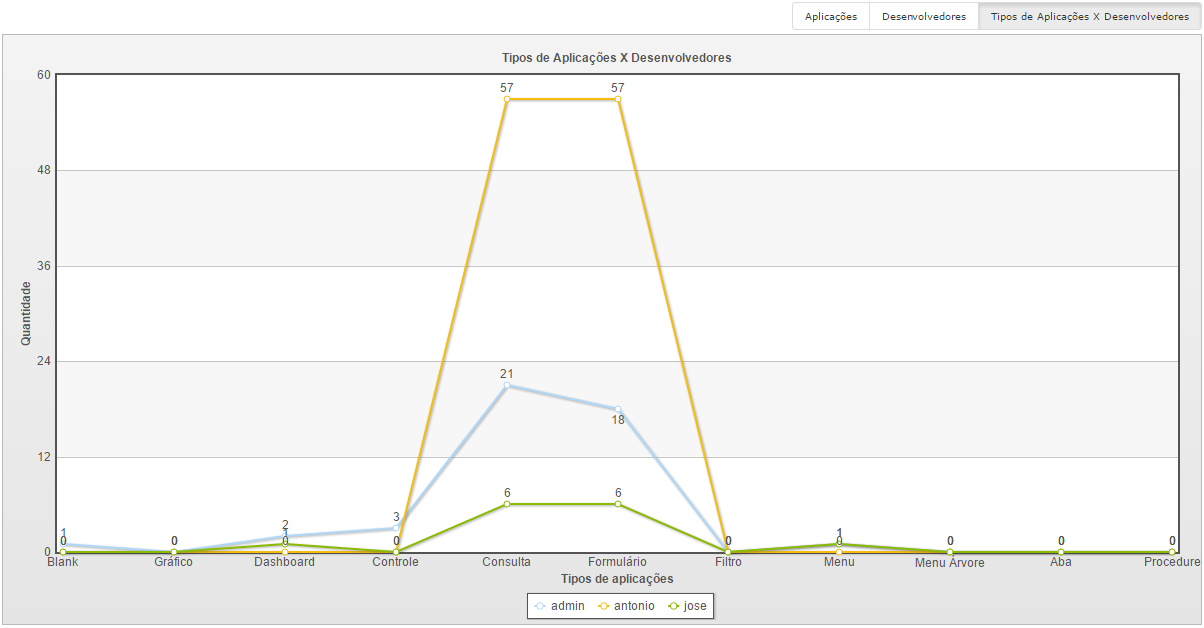Click the y-axis value 60

click(44, 75)
